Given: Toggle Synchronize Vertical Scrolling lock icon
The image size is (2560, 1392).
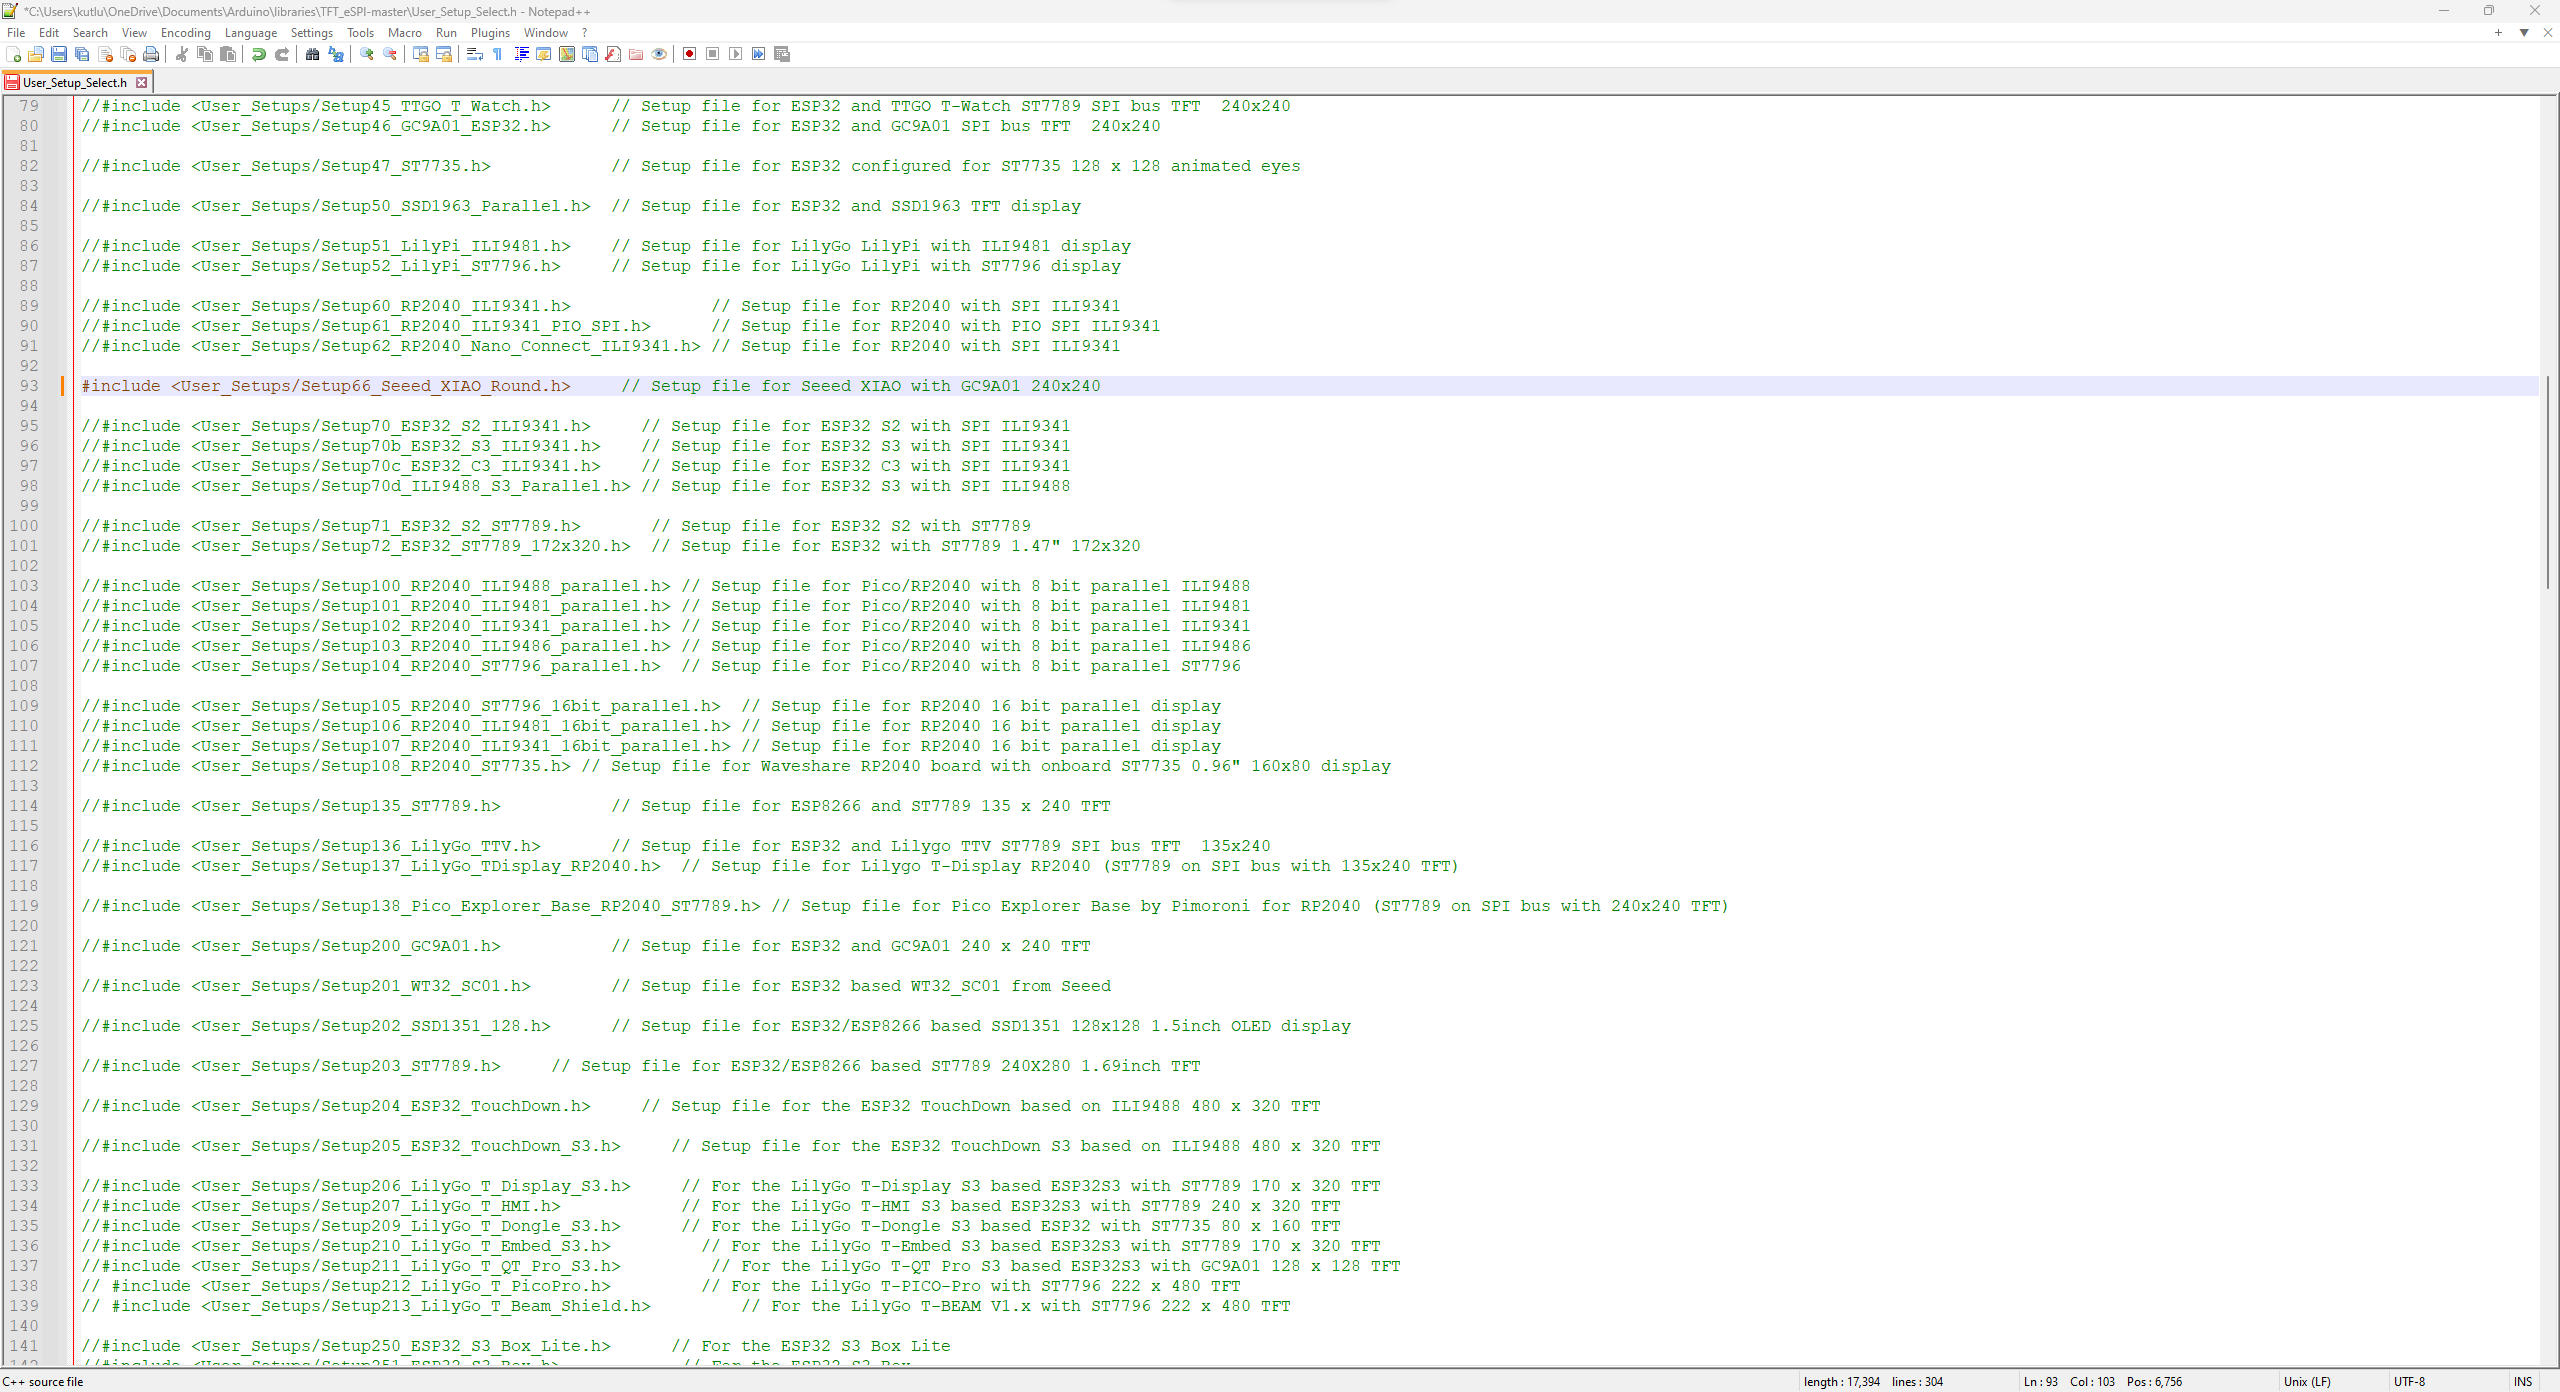Looking at the screenshot, I should pos(421,54).
